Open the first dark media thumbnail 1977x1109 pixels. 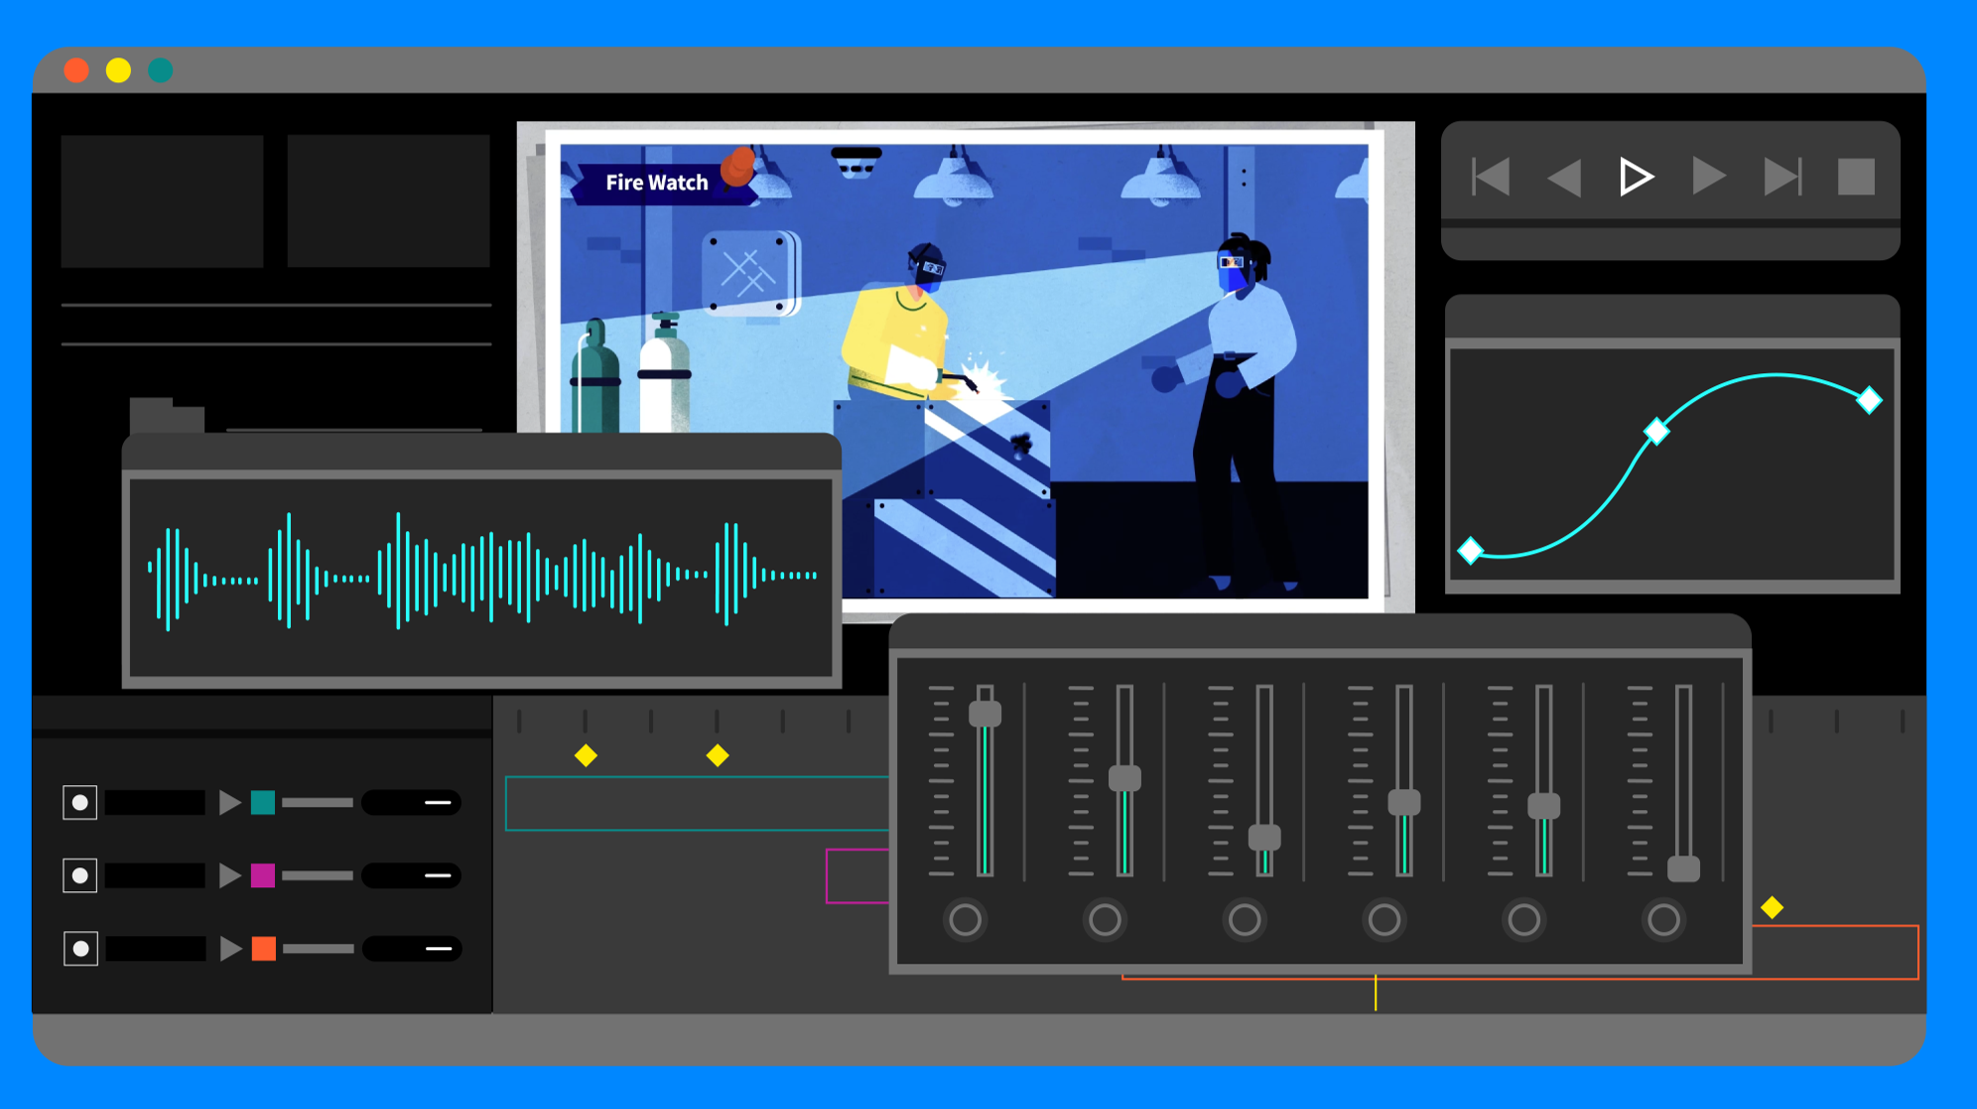click(162, 201)
